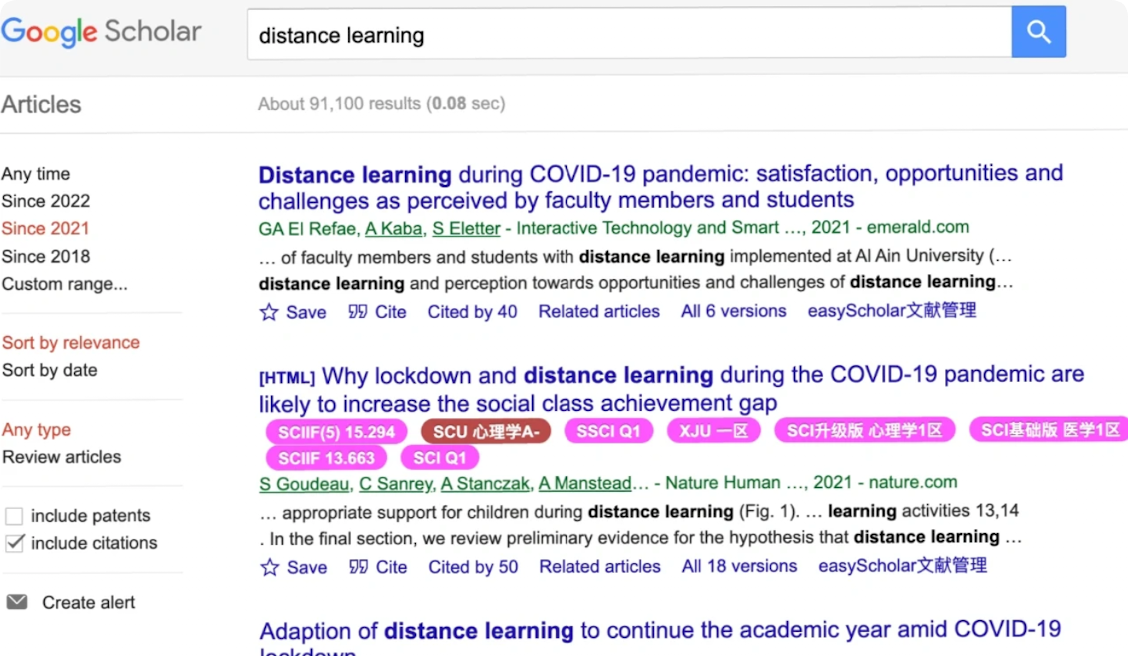Click the quote Cite icon for Why lockdown result
This screenshot has width=1128, height=656.
tap(358, 568)
